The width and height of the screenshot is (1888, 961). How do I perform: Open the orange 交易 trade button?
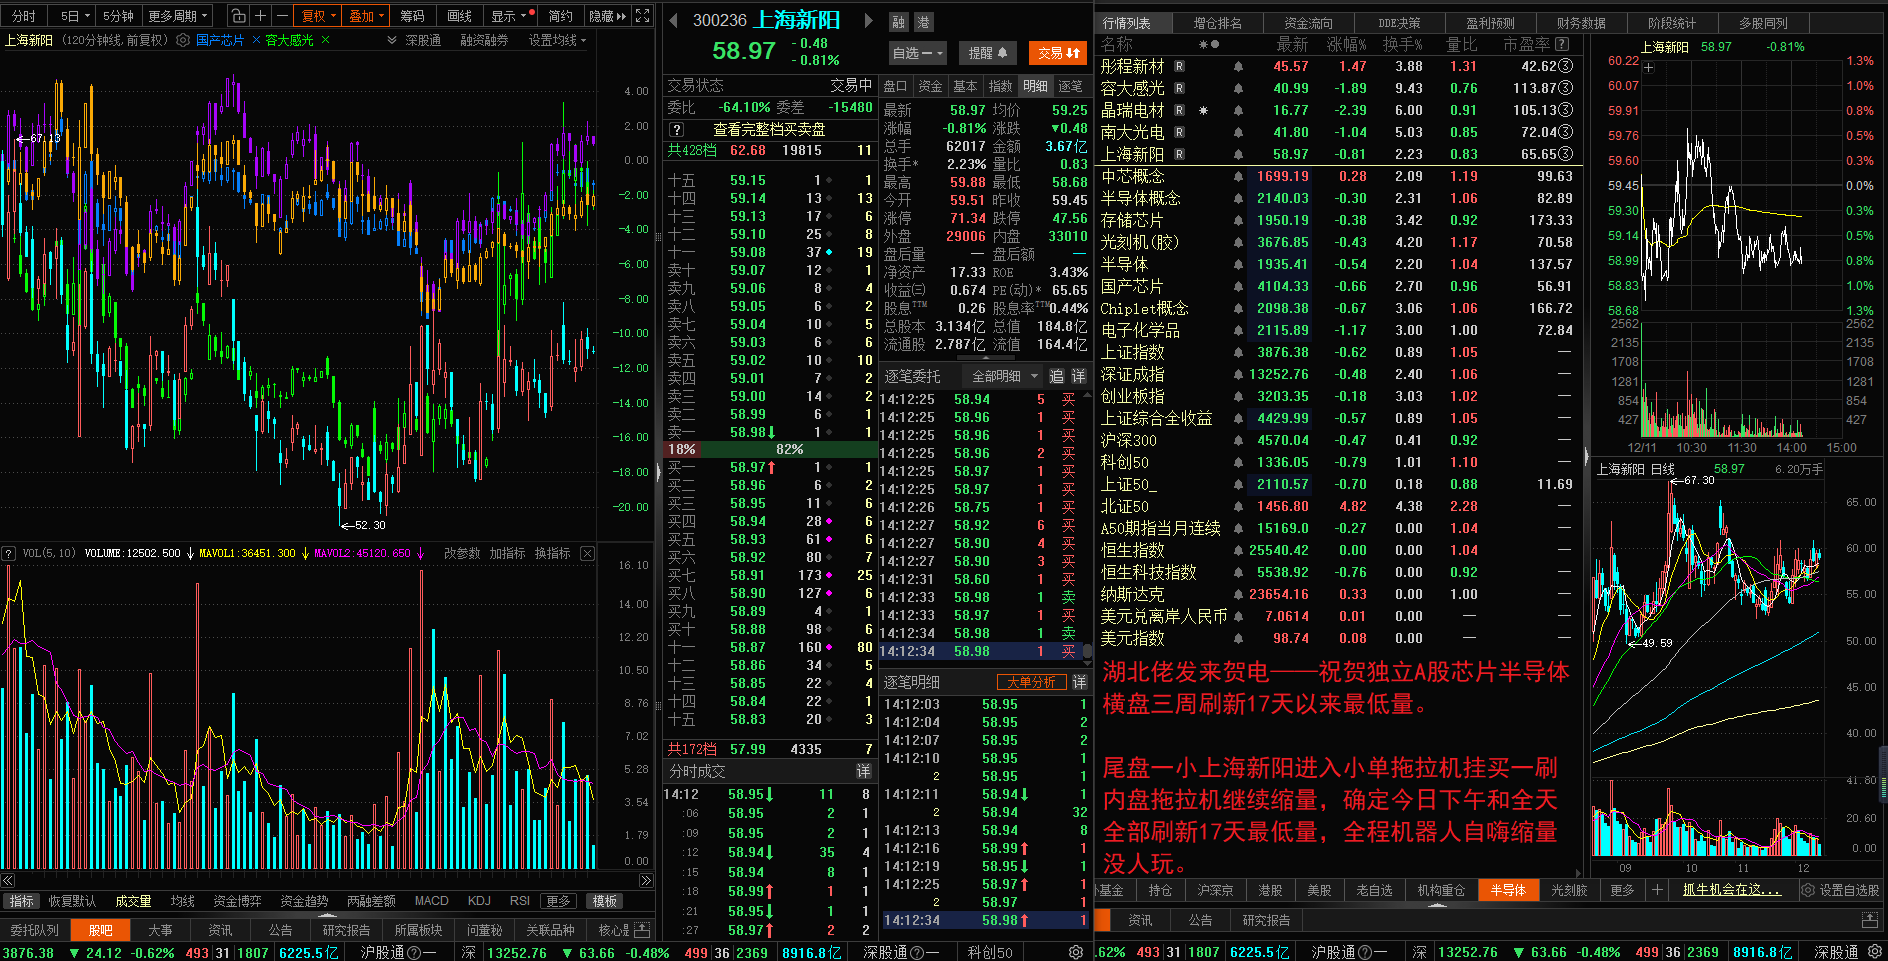click(x=1058, y=53)
